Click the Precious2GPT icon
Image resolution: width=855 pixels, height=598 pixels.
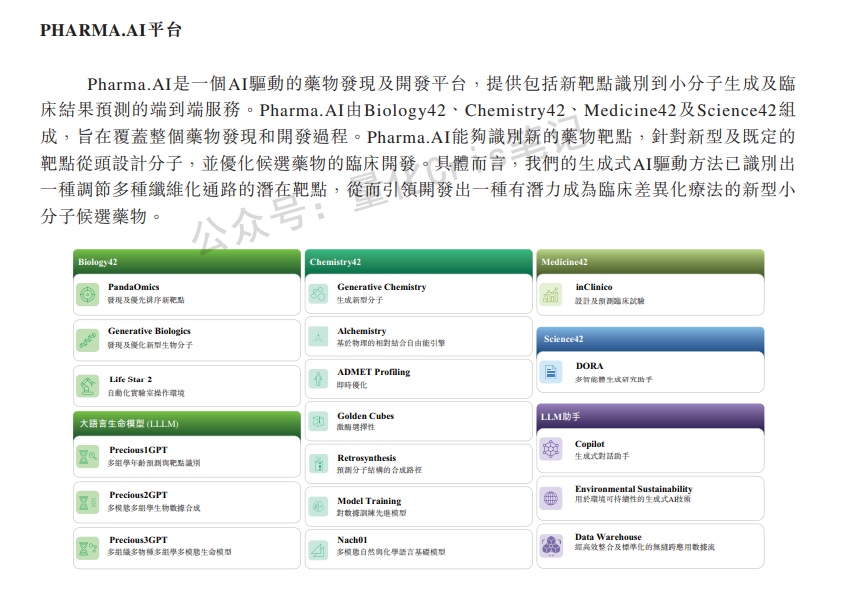point(89,503)
